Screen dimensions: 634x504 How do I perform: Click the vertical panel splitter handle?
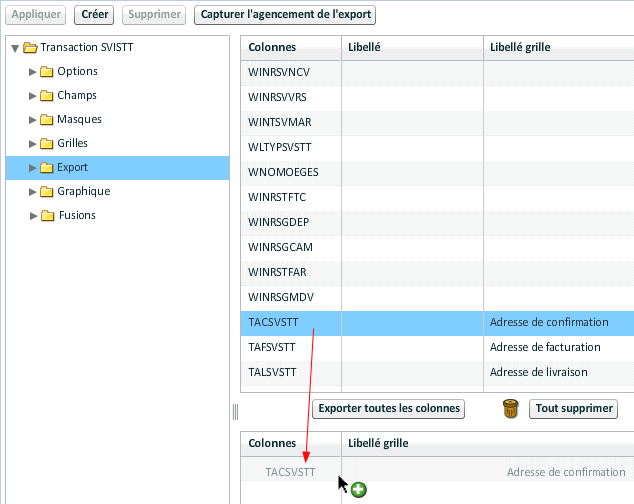pyautogui.click(x=236, y=412)
